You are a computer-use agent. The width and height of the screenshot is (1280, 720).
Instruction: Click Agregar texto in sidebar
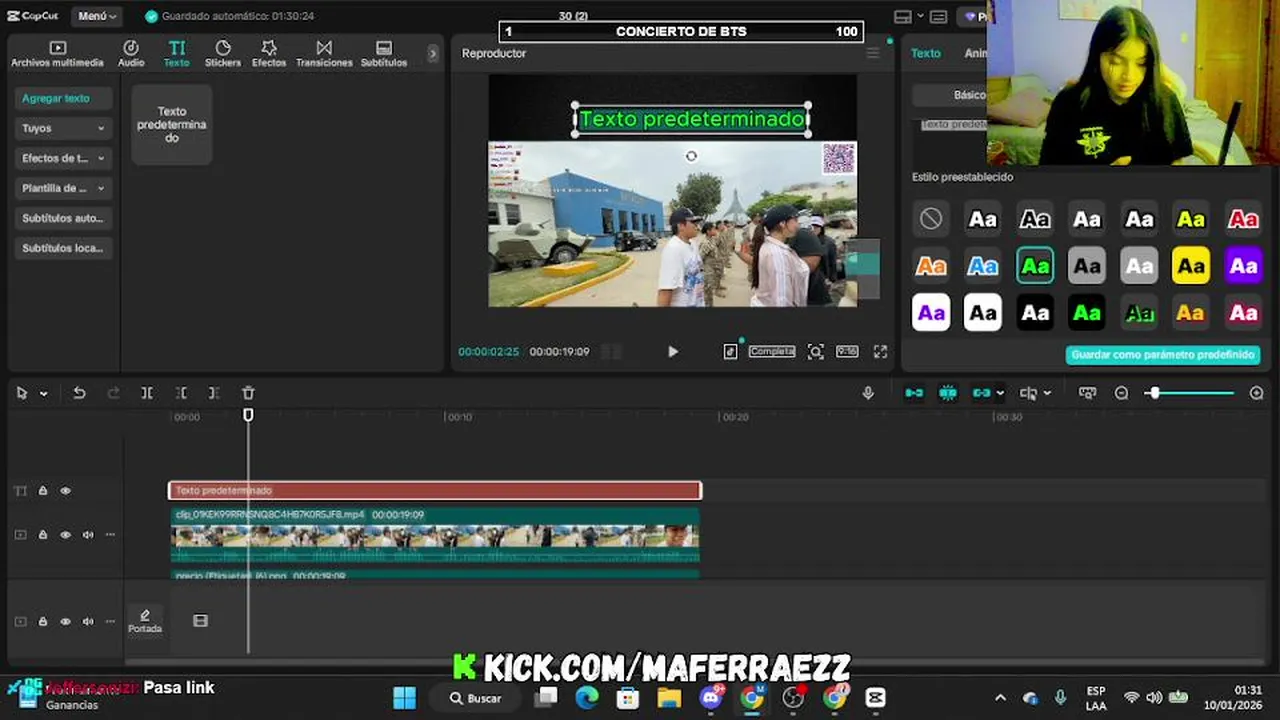click(x=63, y=98)
